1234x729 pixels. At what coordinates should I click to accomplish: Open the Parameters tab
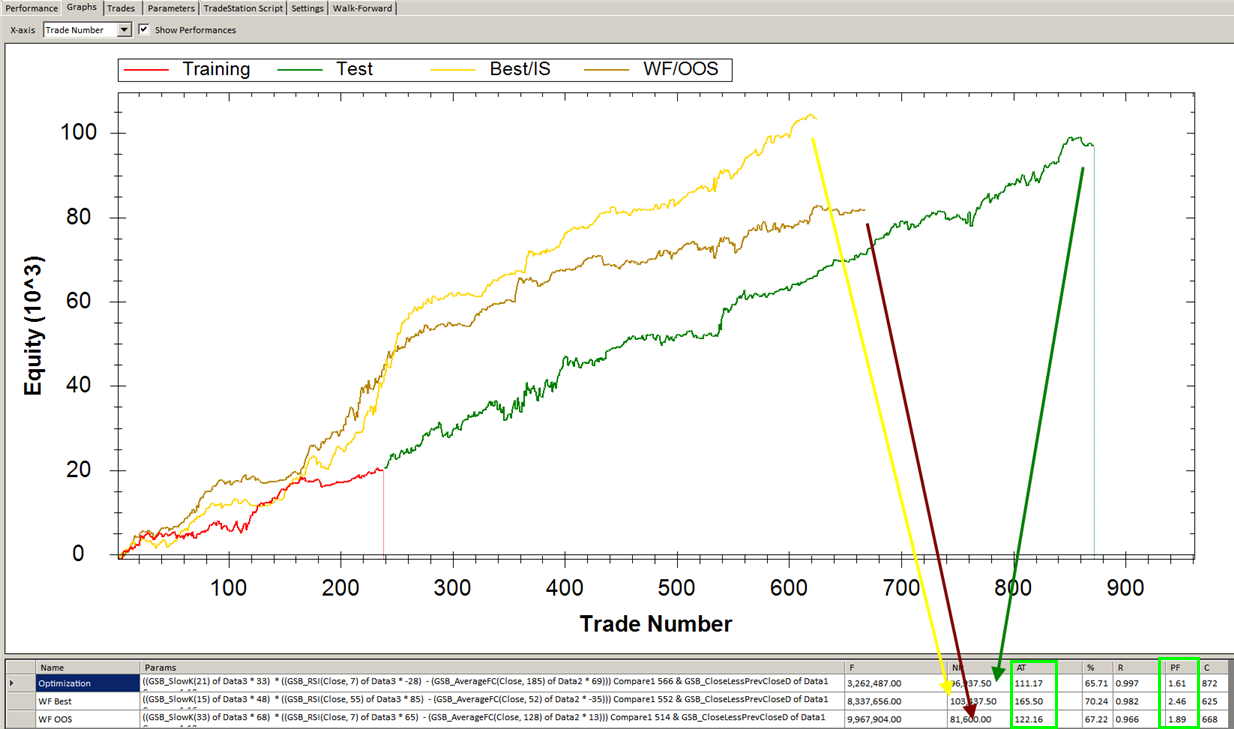pyautogui.click(x=171, y=8)
